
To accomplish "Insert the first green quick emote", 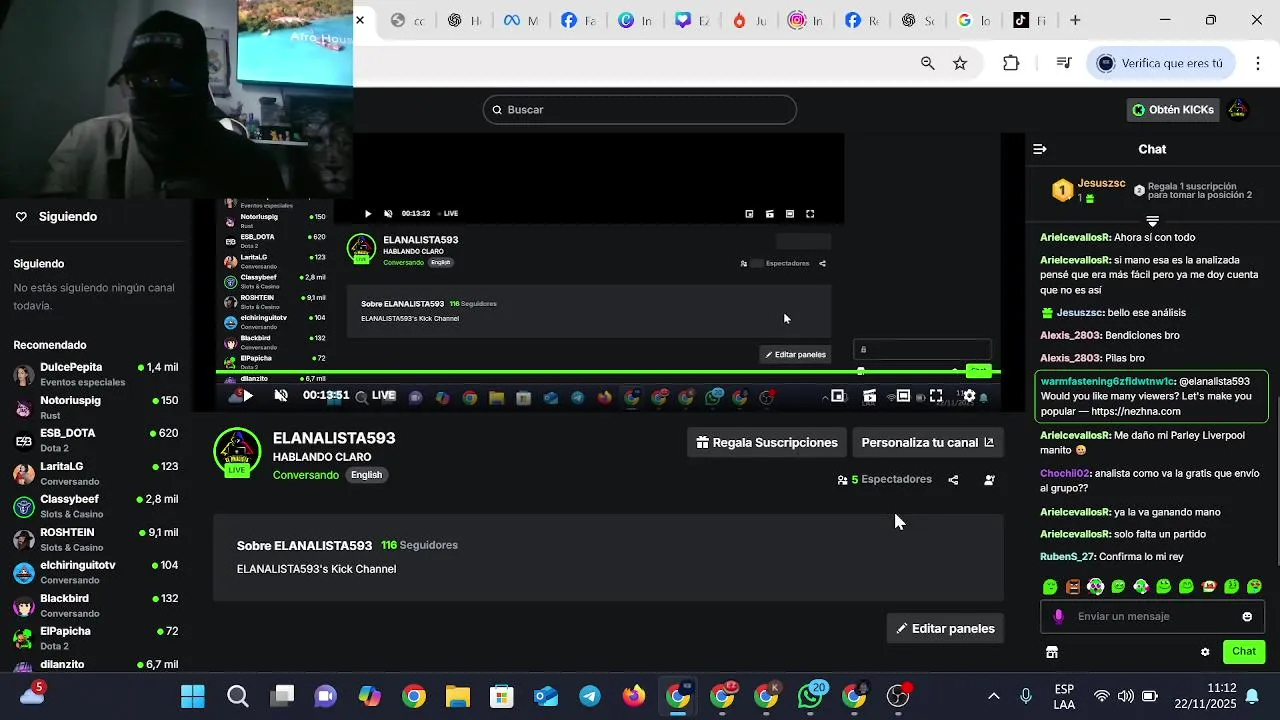I will [1050, 587].
